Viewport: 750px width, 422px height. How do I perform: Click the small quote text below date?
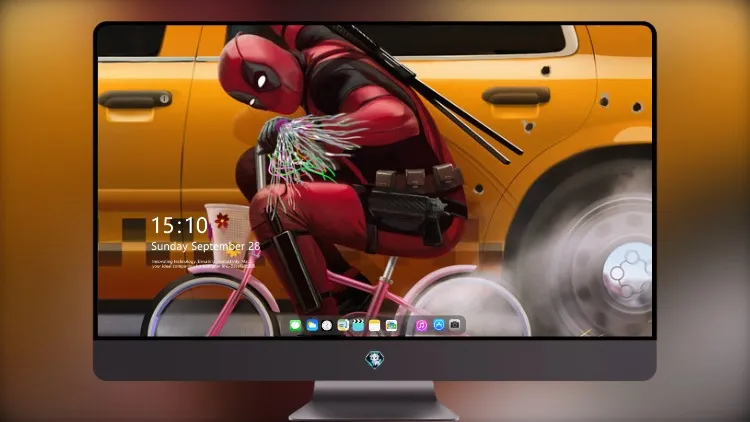[x=202, y=264]
